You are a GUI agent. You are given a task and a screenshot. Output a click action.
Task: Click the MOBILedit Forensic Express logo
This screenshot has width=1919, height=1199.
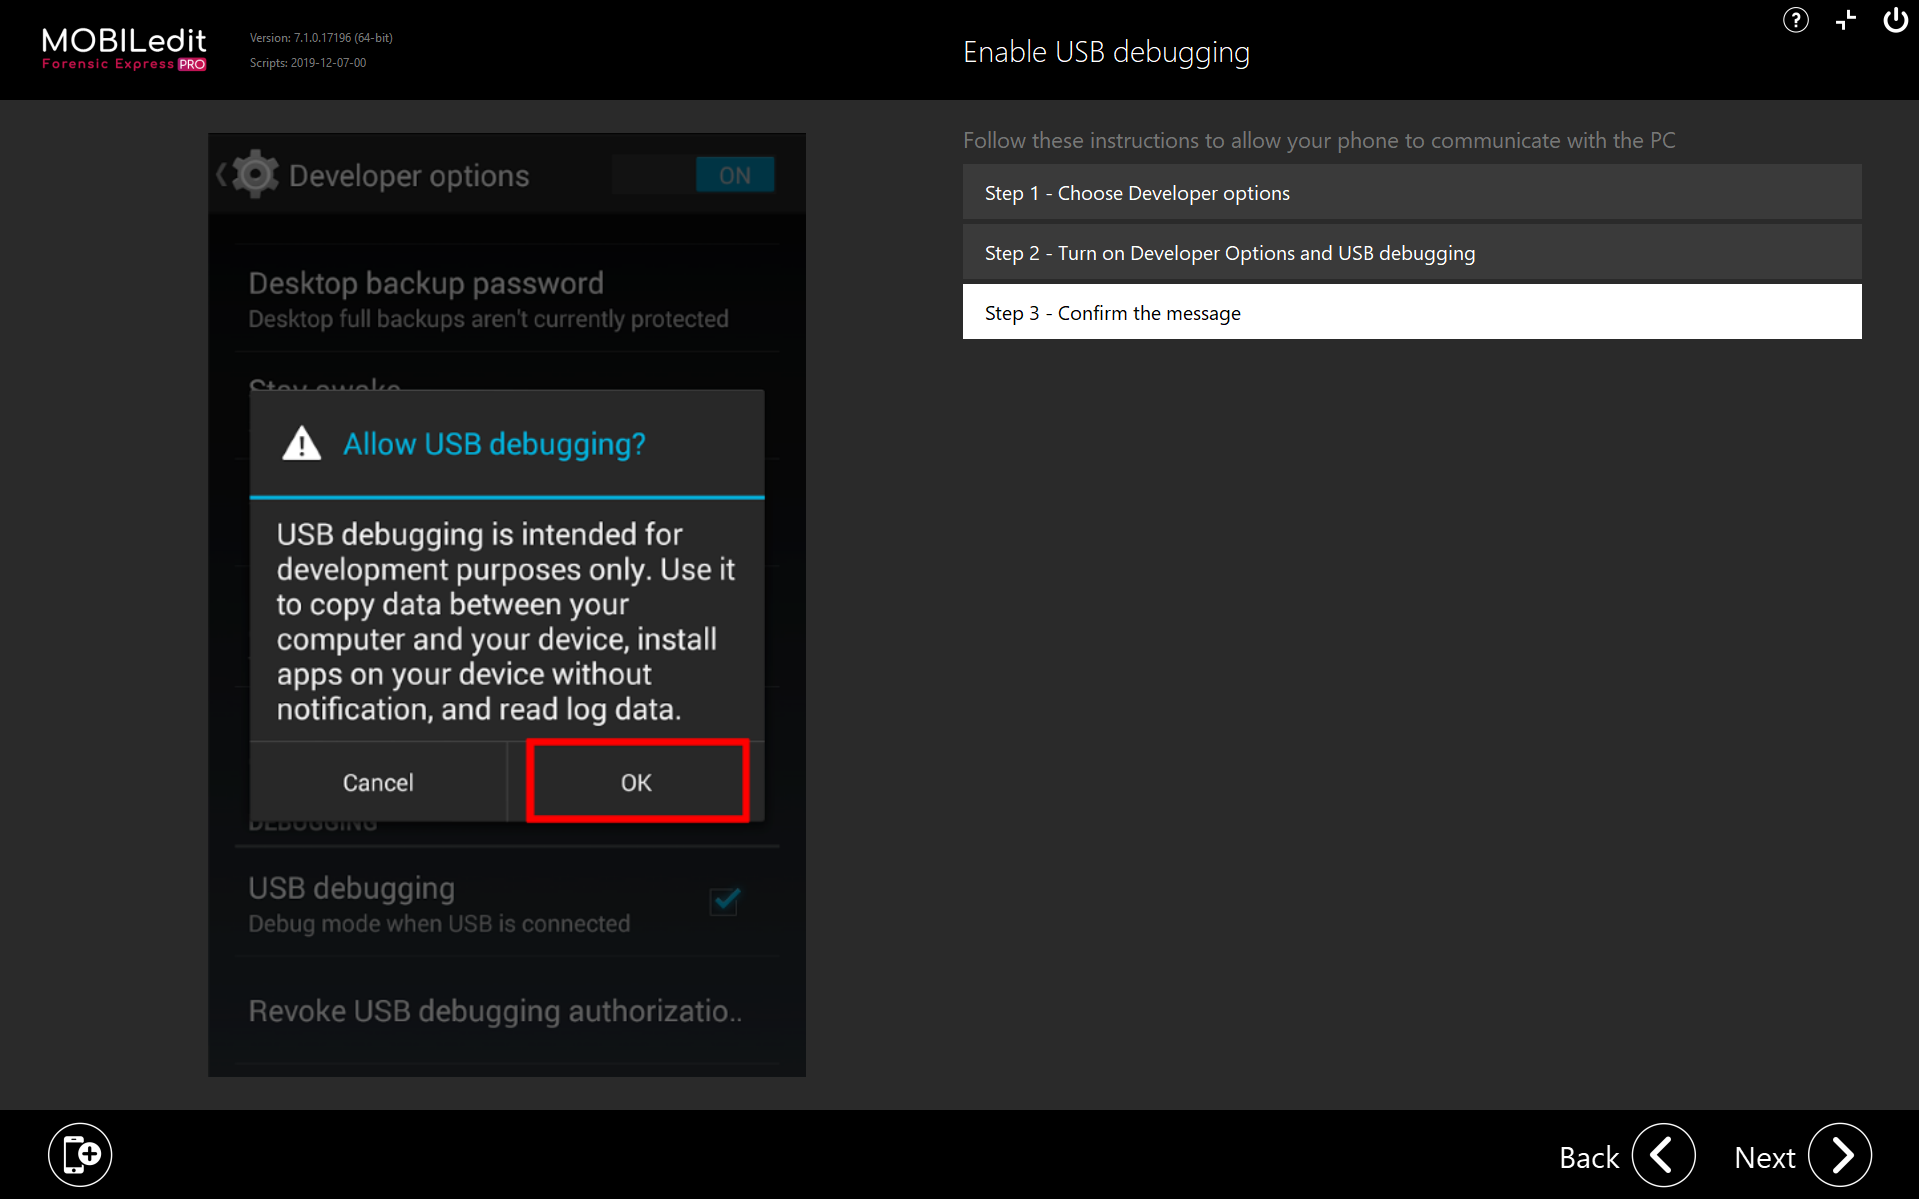click(124, 49)
